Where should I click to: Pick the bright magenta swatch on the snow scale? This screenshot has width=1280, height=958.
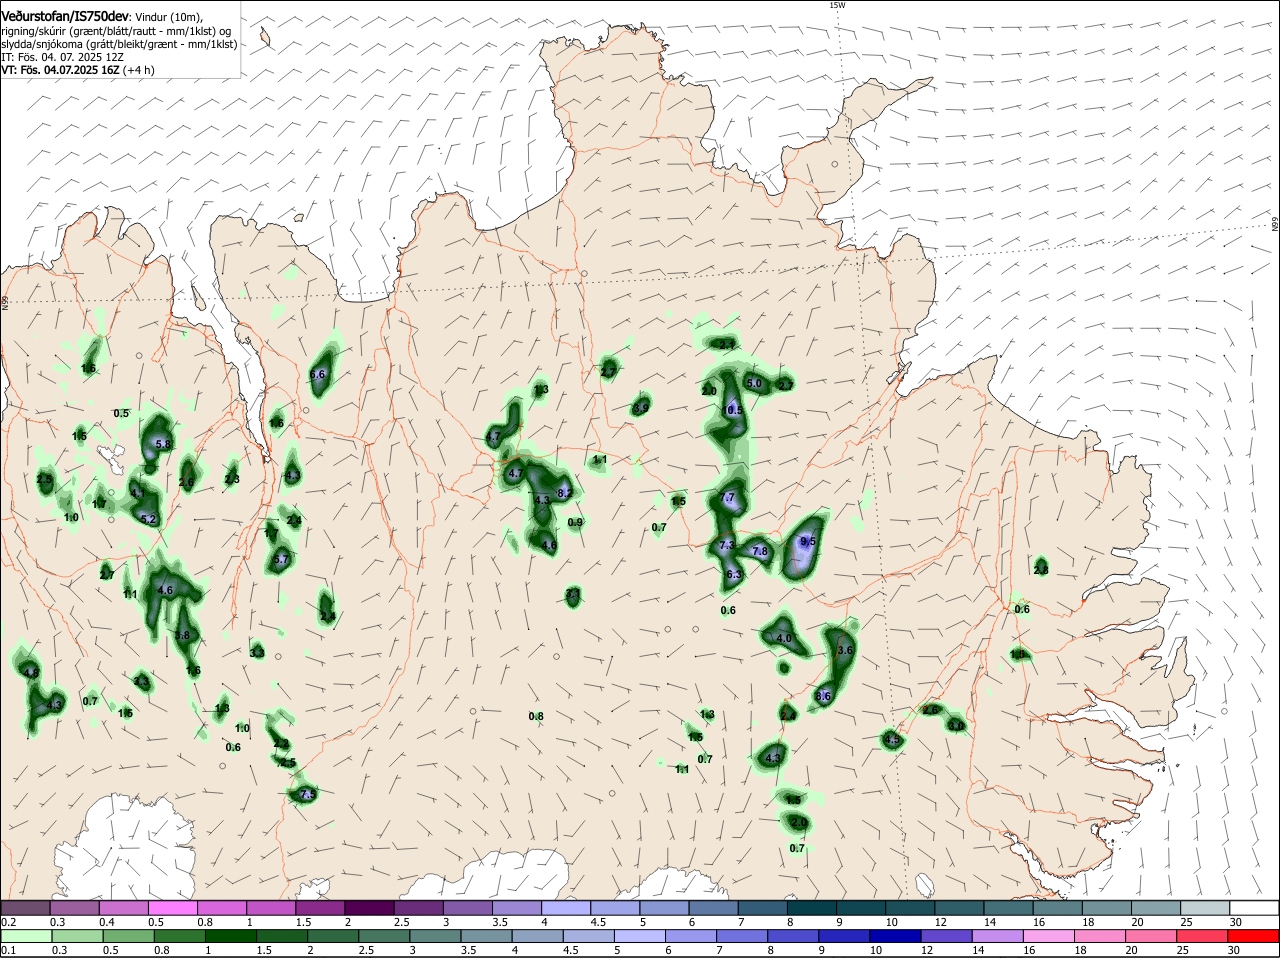pyautogui.click(x=172, y=907)
